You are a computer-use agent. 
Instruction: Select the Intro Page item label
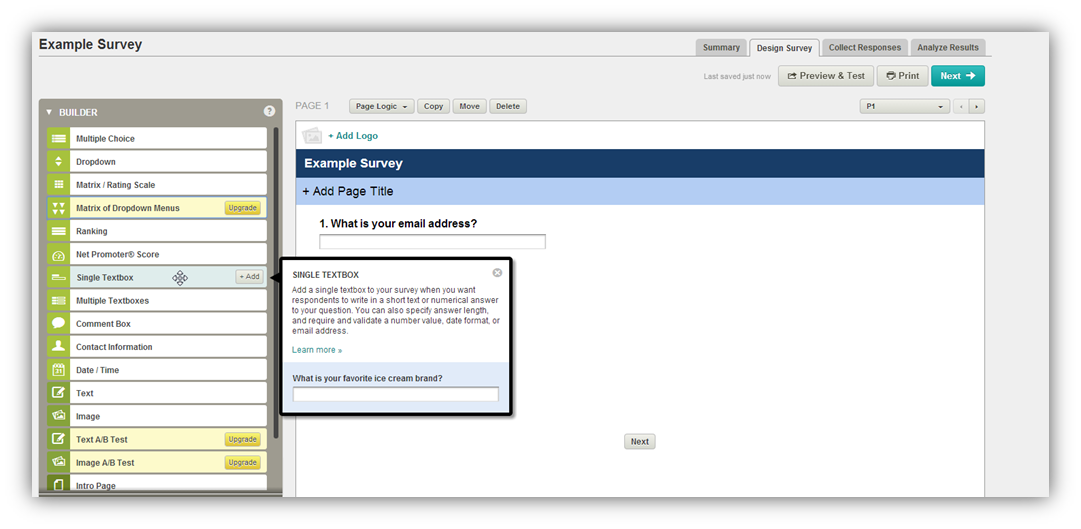96,486
